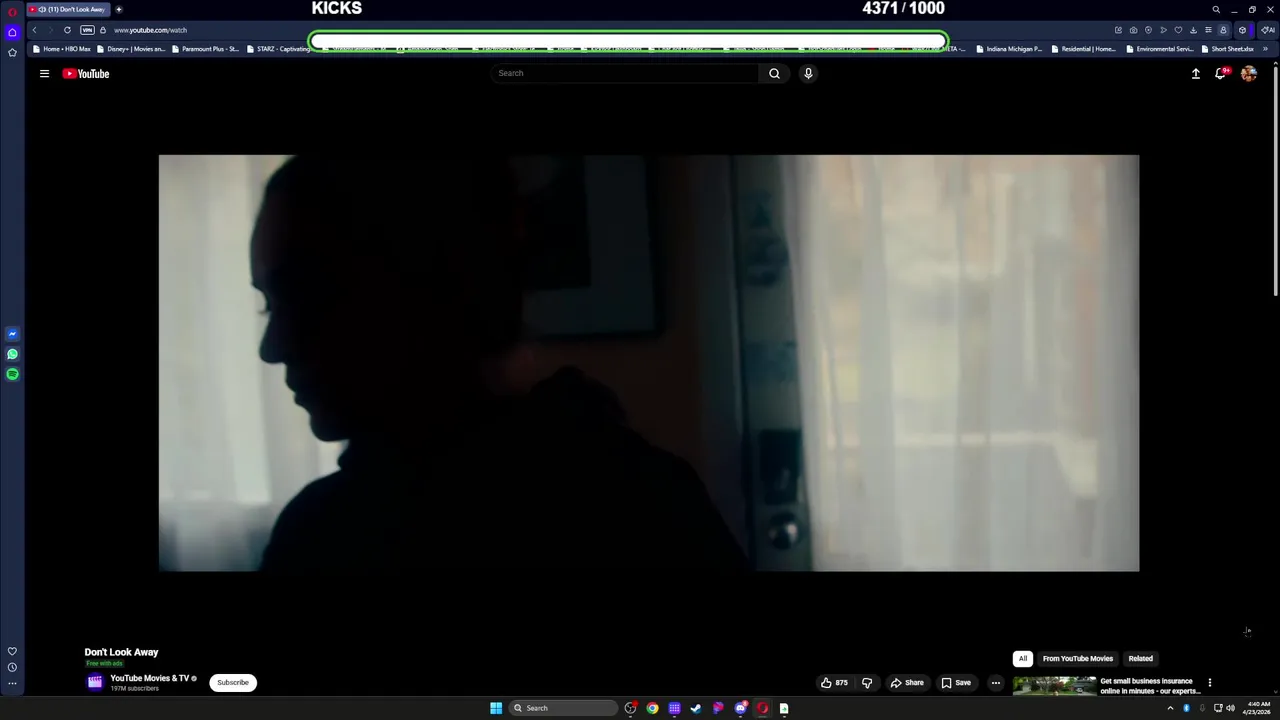The image size is (1280, 720).
Task: Open the Indiana Michigan P... bookmark
Action: [x=1009, y=49]
